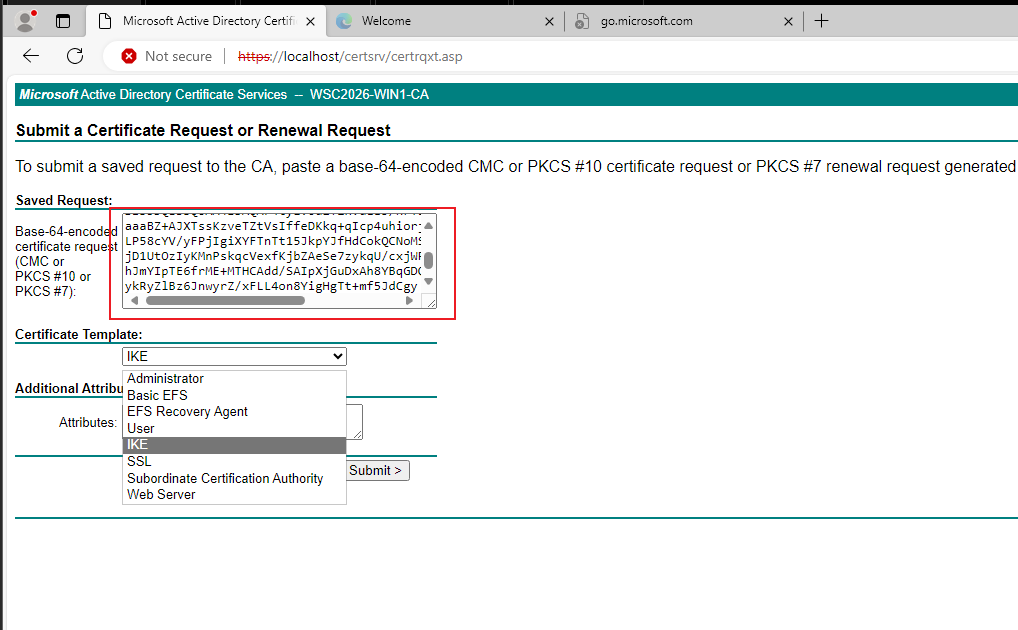This screenshot has height=630, width=1018.
Task: Click the browser back arrow
Action: point(31,56)
